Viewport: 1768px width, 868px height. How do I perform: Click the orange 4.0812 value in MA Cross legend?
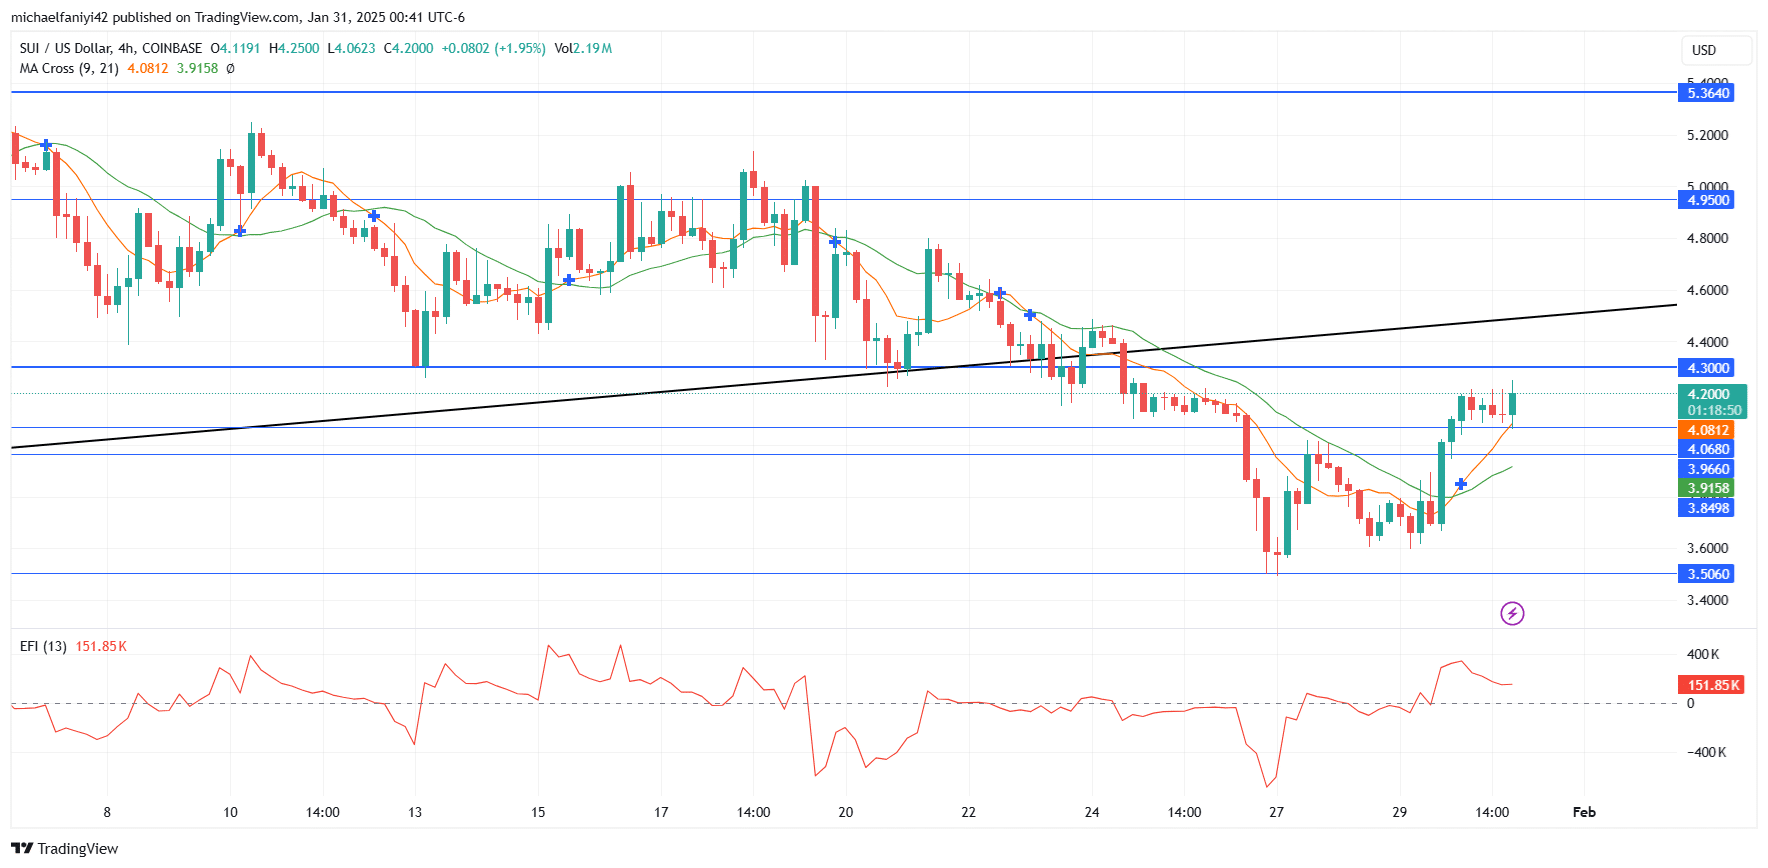pos(148,68)
